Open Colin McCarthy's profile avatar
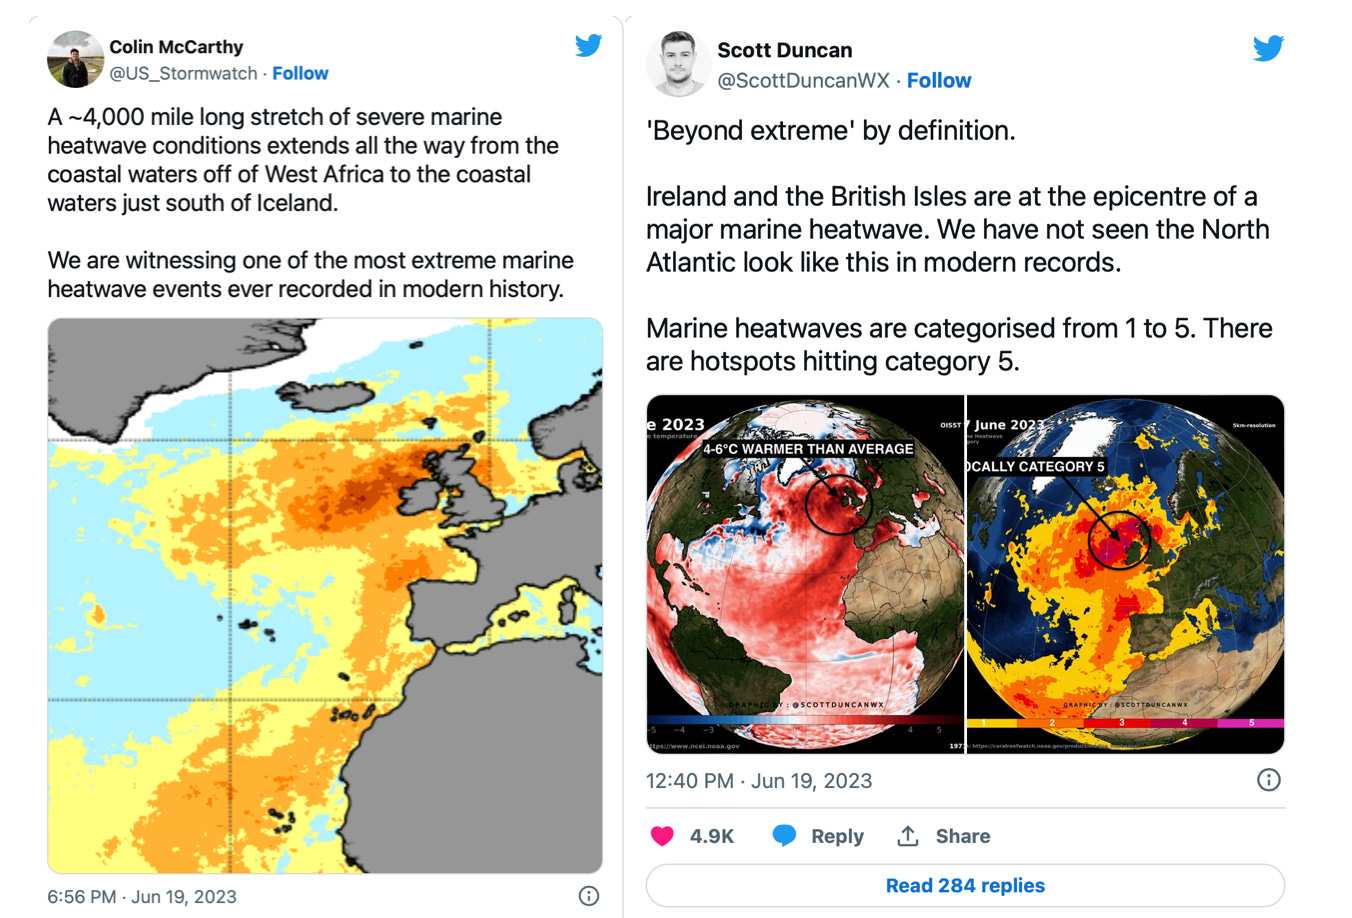The height and width of the screenshot is (918, 1352). 75,59
